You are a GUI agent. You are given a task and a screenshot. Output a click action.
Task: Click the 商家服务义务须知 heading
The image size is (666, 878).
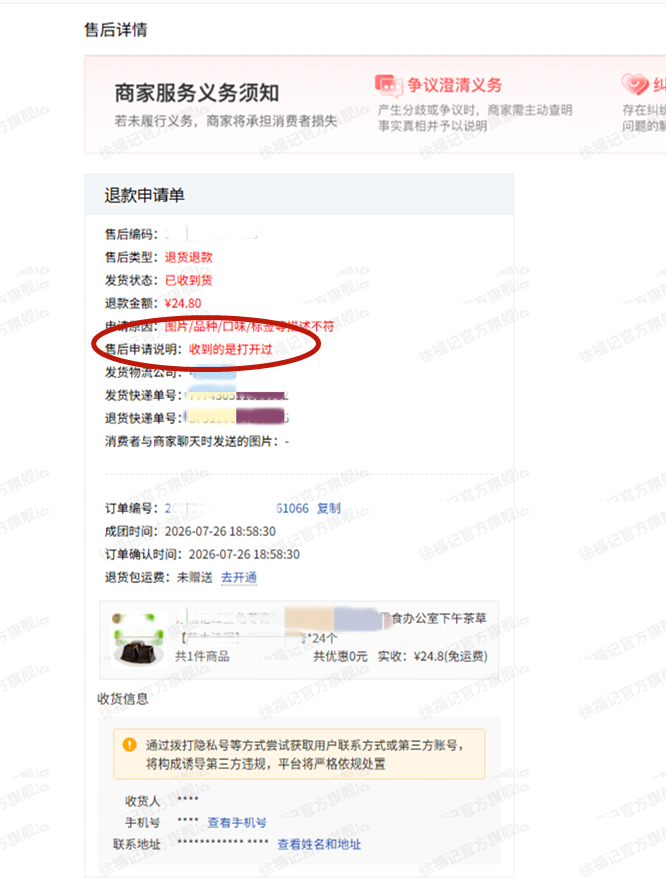tap(197, 93)
